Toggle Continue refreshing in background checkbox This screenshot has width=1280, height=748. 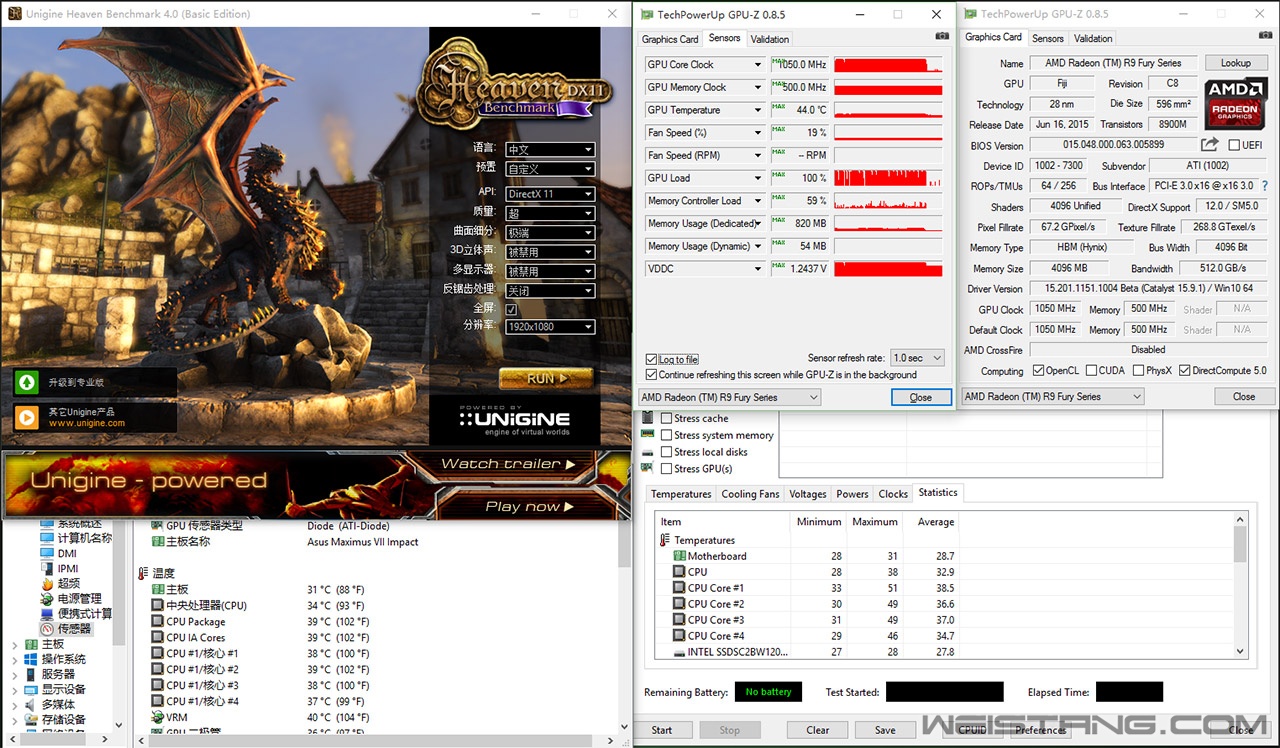point(652,374)
